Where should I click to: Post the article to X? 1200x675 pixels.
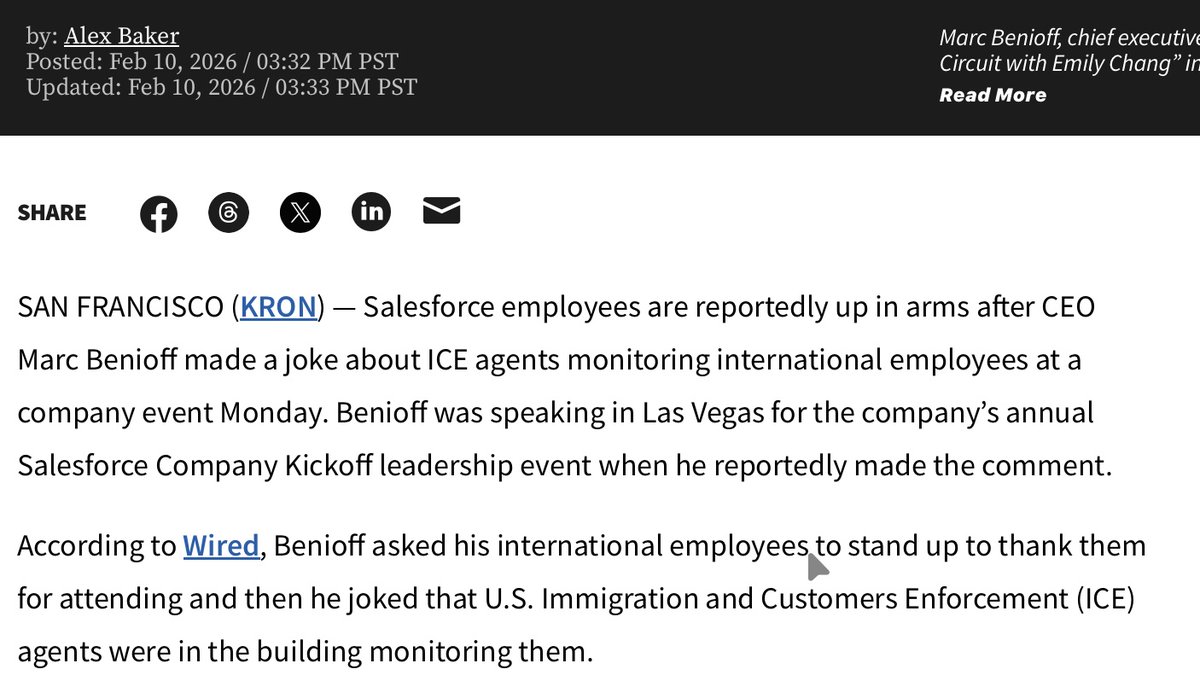300,212
